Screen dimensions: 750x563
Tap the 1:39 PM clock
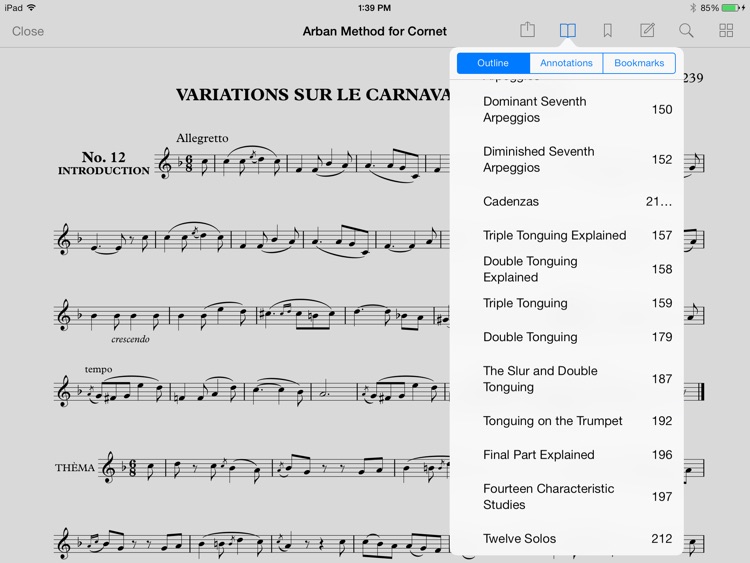375,8
